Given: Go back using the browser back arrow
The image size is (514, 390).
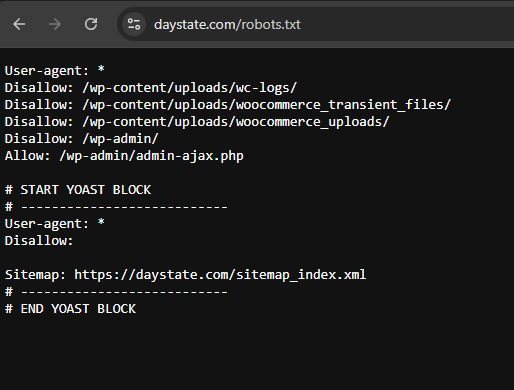Looking at the screenshot, I should point(19,24).
